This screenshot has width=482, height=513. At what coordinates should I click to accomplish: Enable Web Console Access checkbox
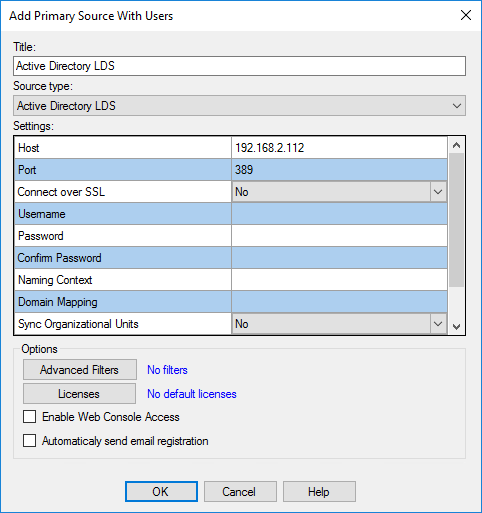29,417
